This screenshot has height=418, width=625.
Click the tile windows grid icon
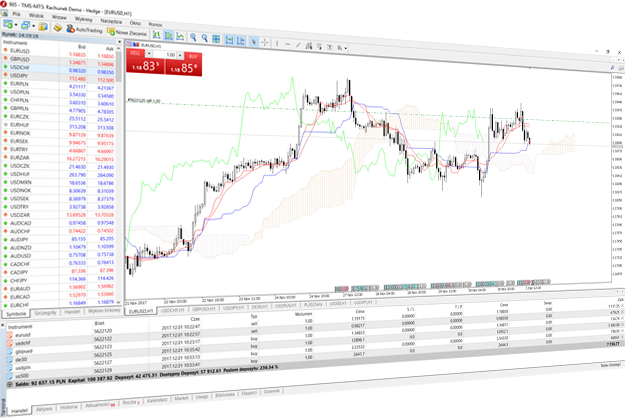pos(216,39)
